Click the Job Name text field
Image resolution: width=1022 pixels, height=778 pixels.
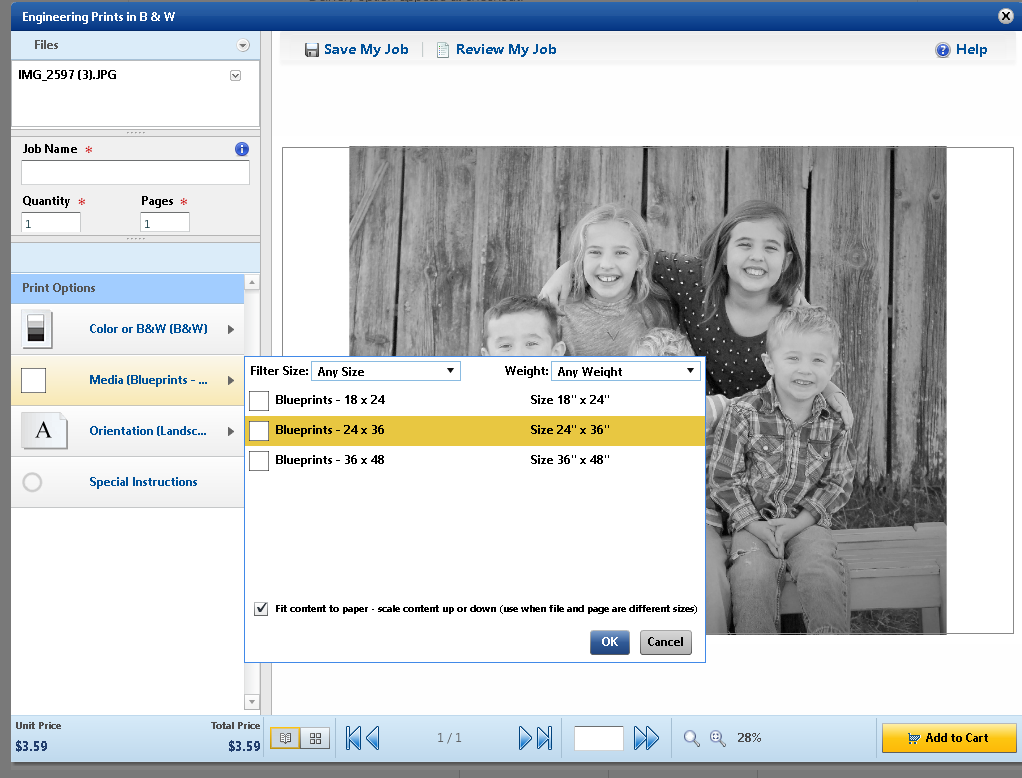(135, 173)
